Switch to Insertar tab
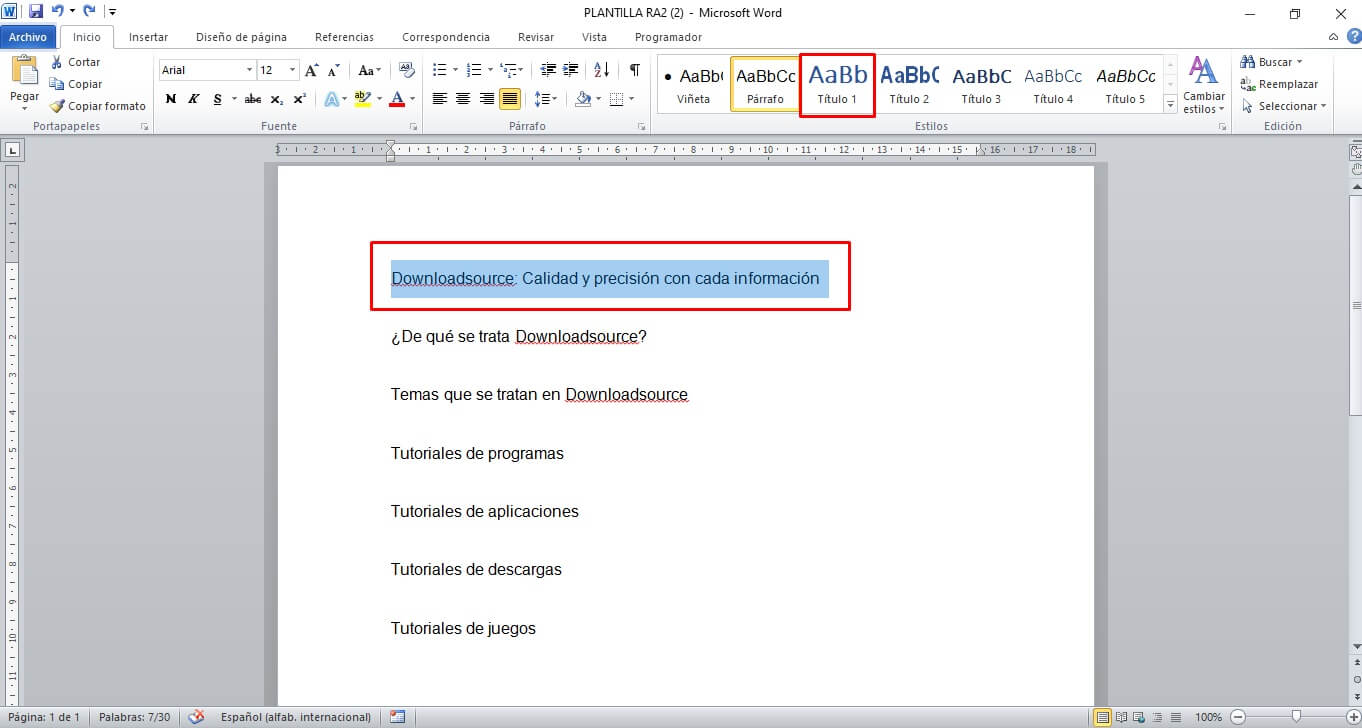Viewport: 1362px width, 728px height. click(x=148, y=37)
